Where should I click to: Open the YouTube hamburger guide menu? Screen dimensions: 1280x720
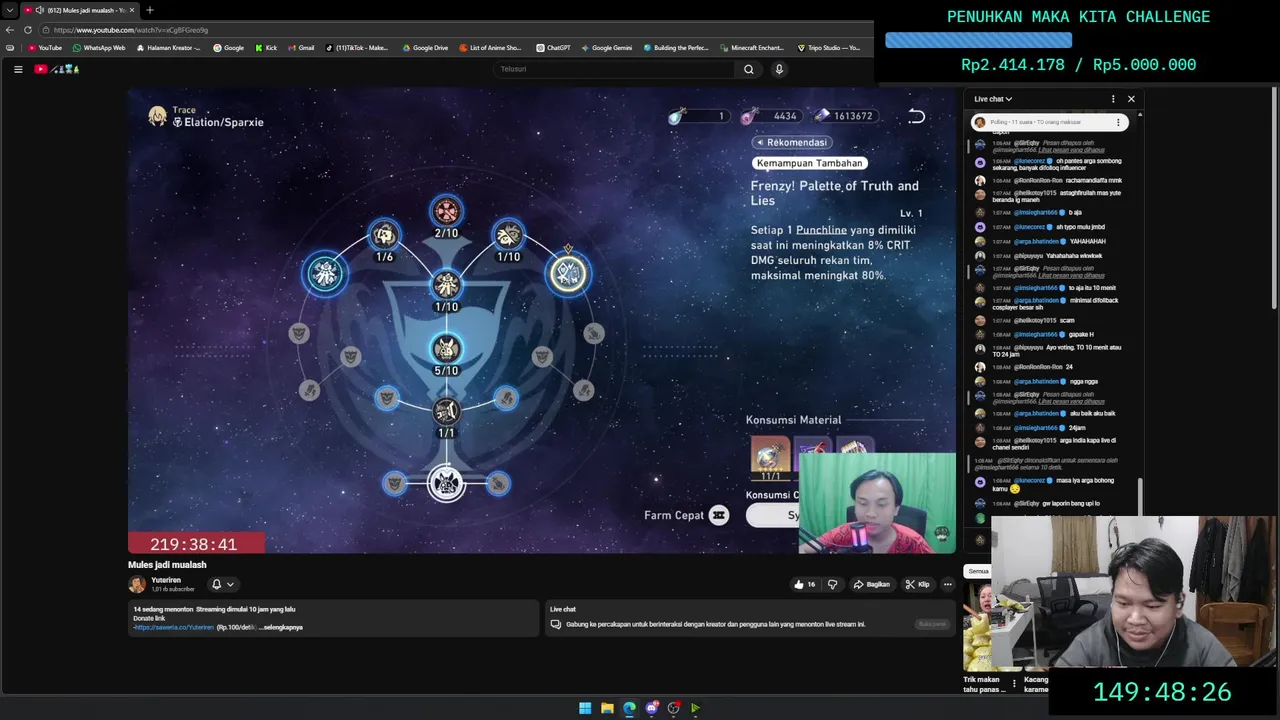pos(18,69)
